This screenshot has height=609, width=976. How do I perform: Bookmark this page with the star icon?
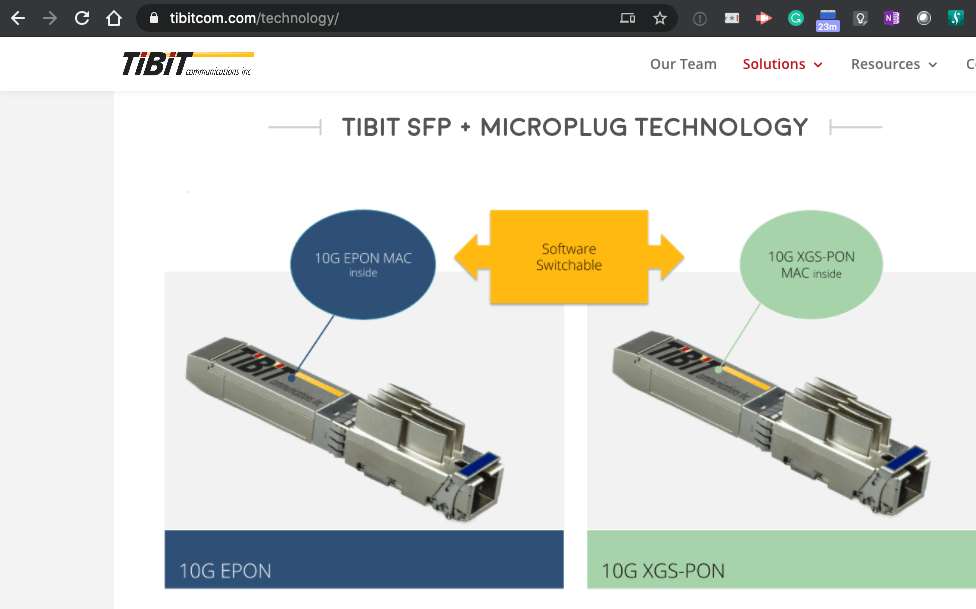(659, 17)
